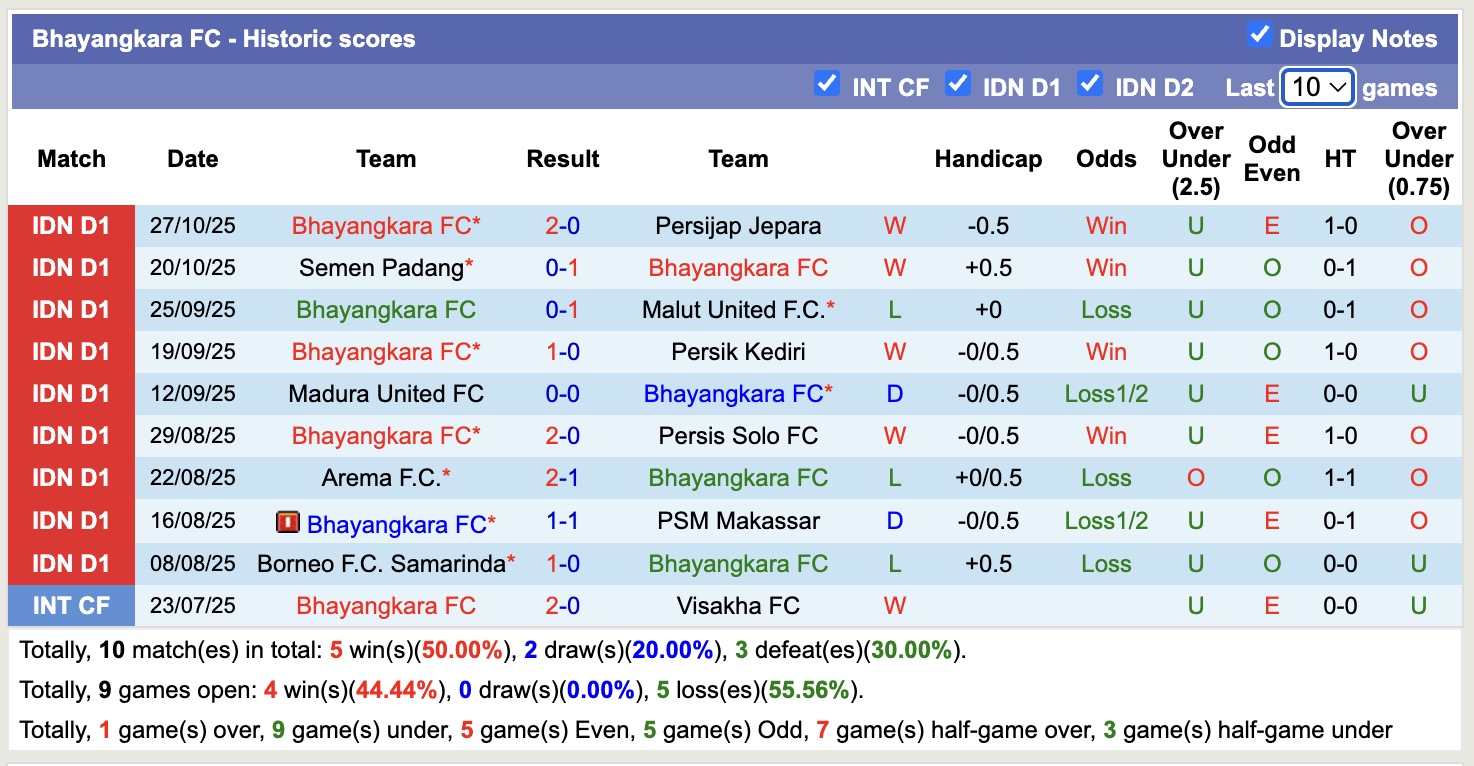The image size is (1474, 766).
Task: Click the IDN D1 league badge on top row
Action: pos(70,225)
